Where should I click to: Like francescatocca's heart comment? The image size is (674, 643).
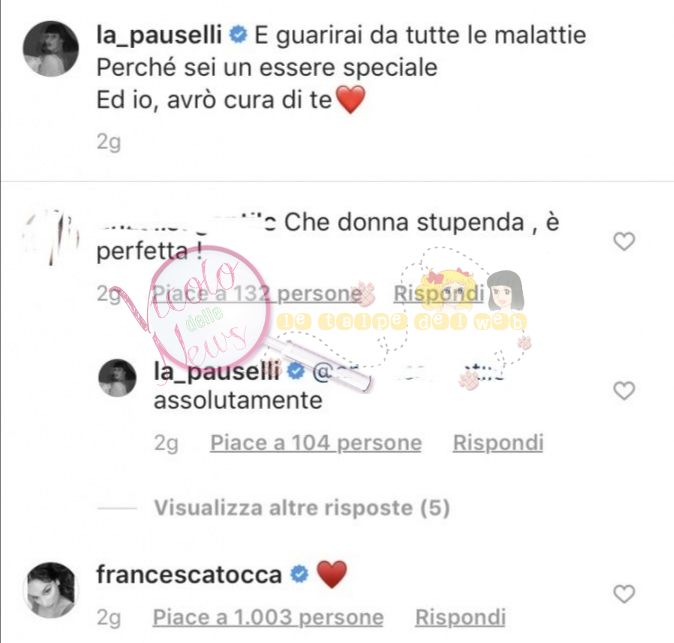coord(624,594)
